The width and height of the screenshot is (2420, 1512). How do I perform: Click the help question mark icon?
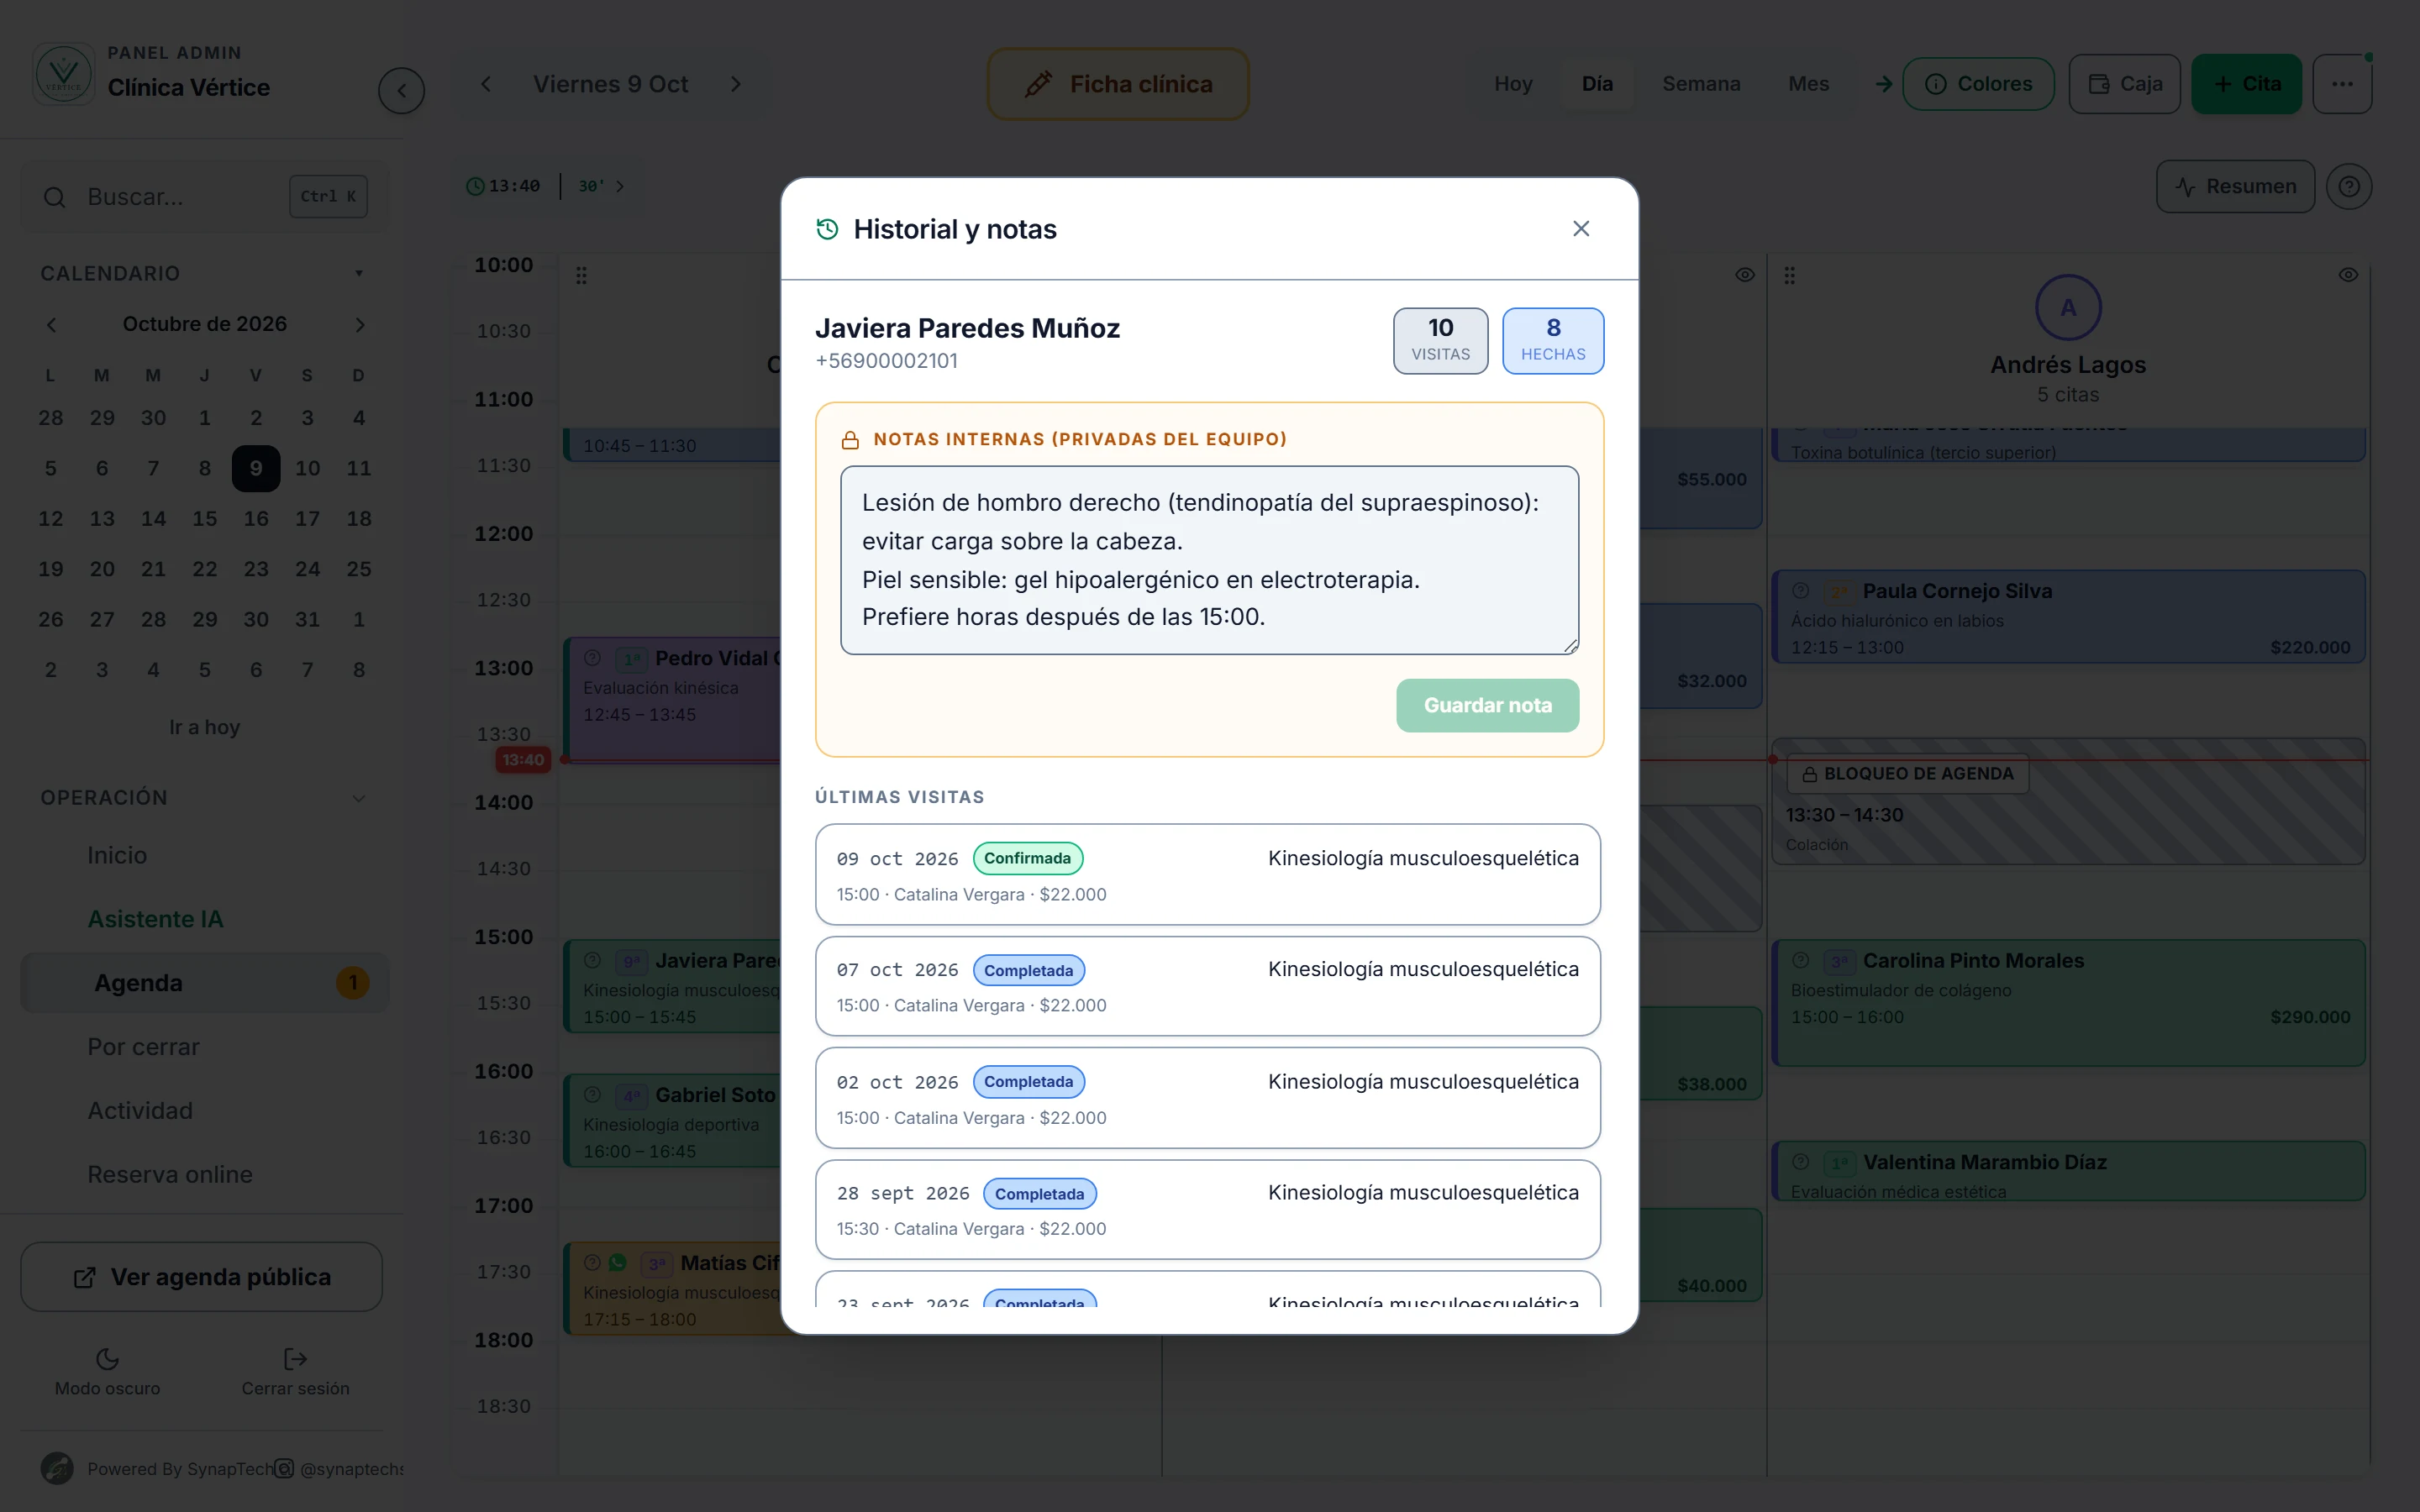tap(2349, 187)
